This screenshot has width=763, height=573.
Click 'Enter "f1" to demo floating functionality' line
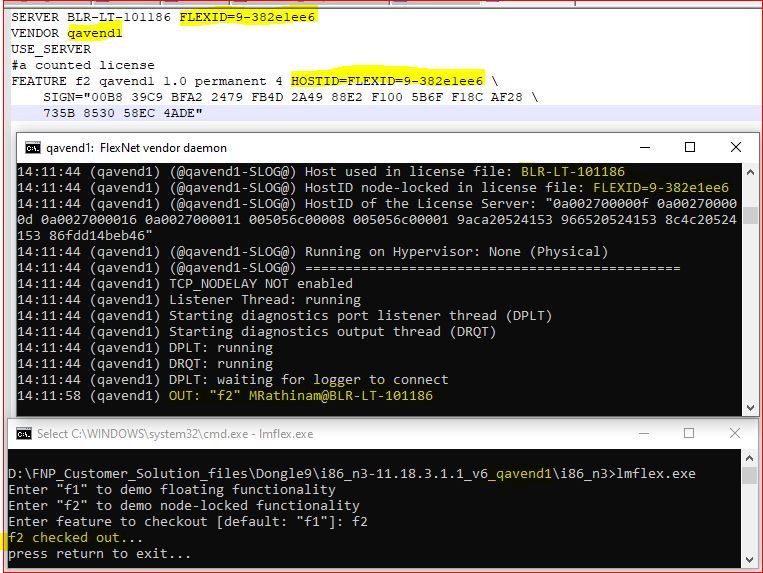tap(172, 489)
